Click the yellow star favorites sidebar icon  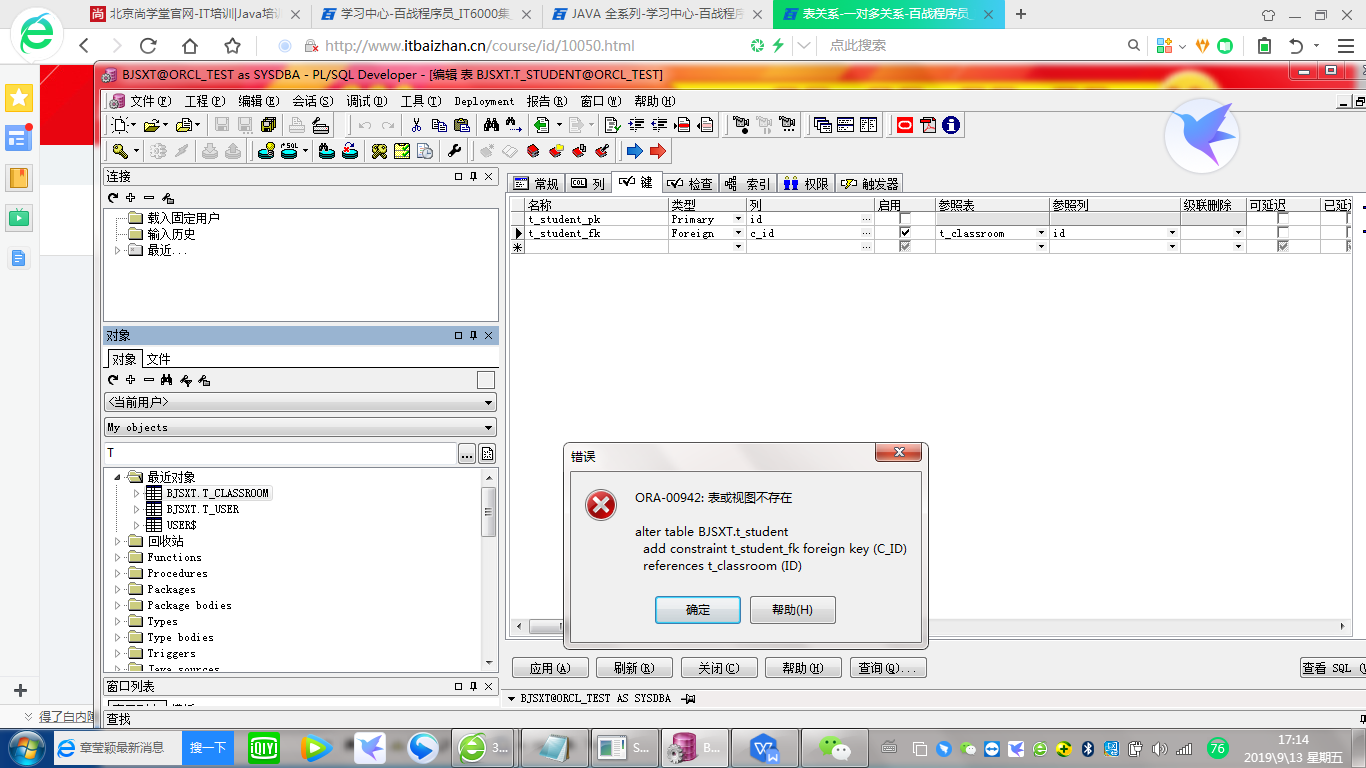(19, 98)
